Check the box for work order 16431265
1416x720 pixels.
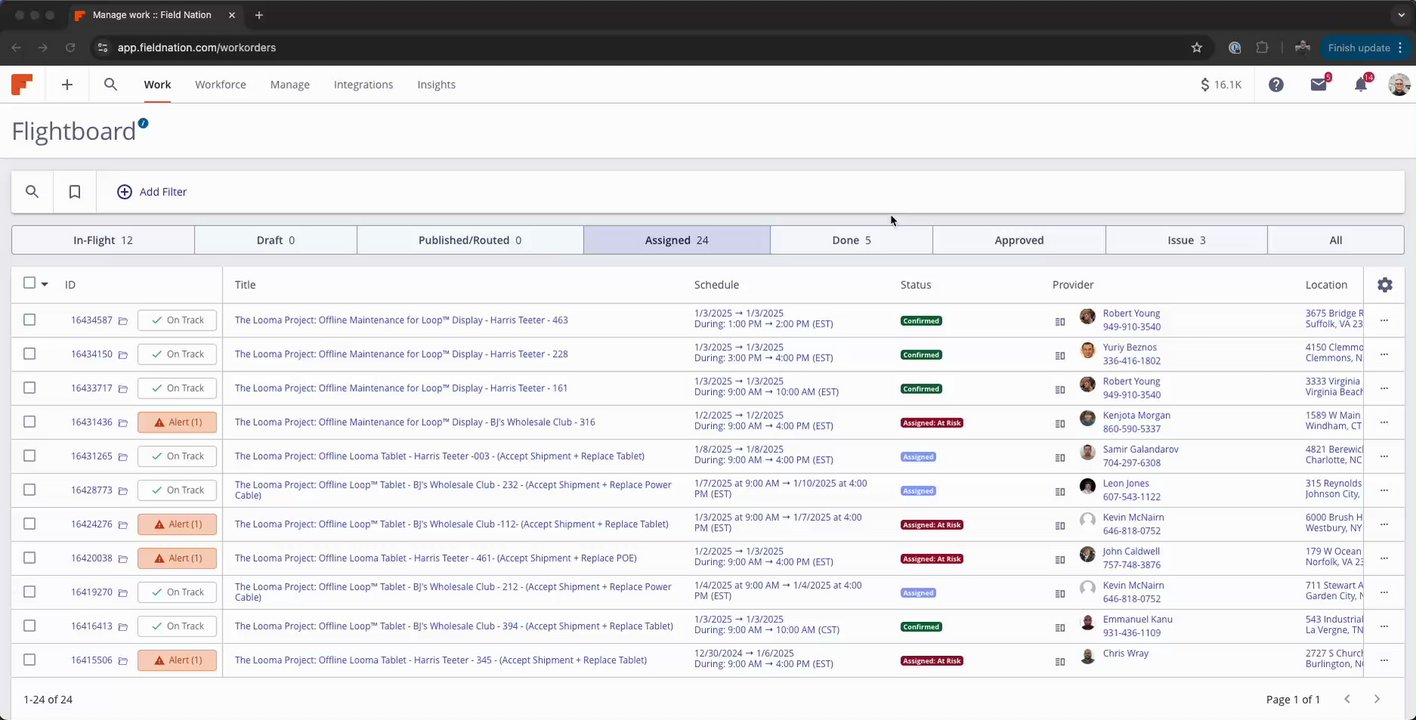(29, 456)
